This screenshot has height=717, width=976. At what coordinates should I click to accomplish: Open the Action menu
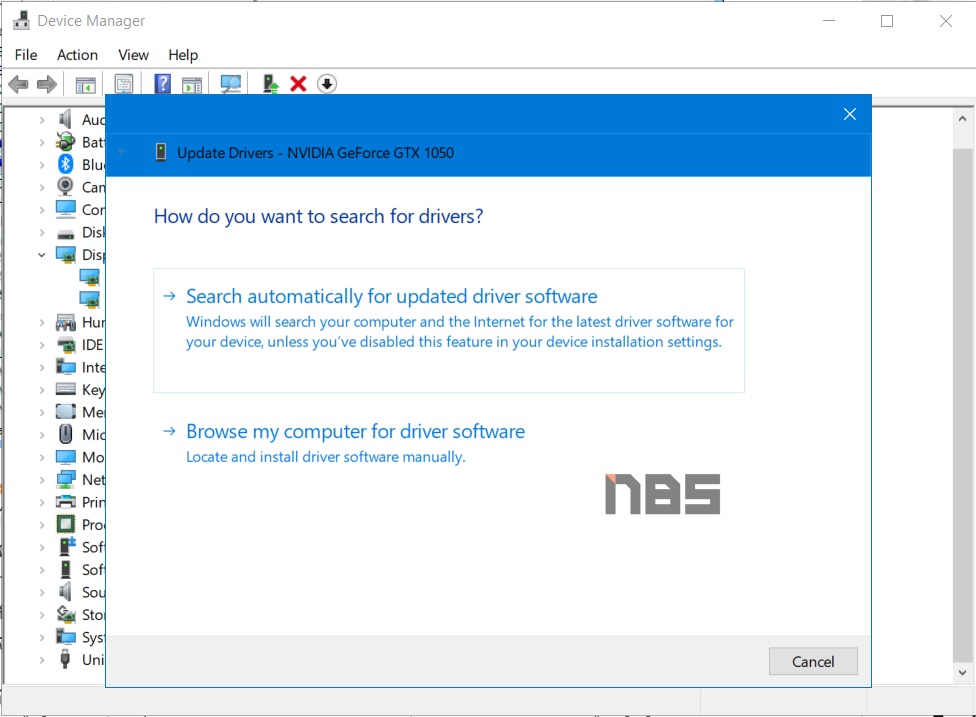tap(77, 55)
